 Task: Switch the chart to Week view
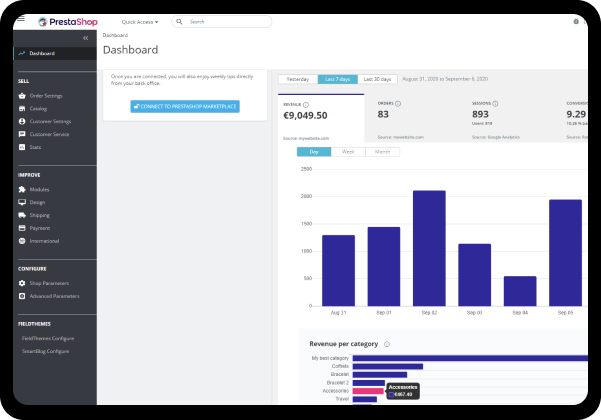(348, 151)
